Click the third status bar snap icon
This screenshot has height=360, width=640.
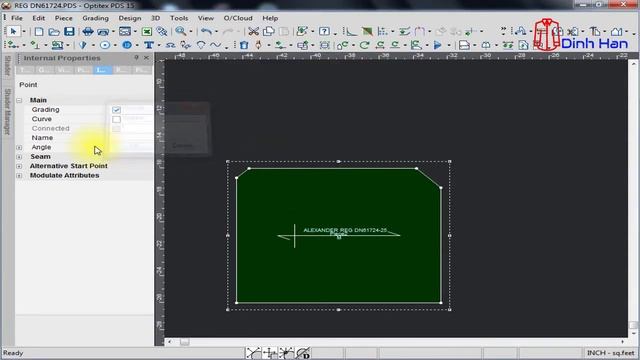287,353
